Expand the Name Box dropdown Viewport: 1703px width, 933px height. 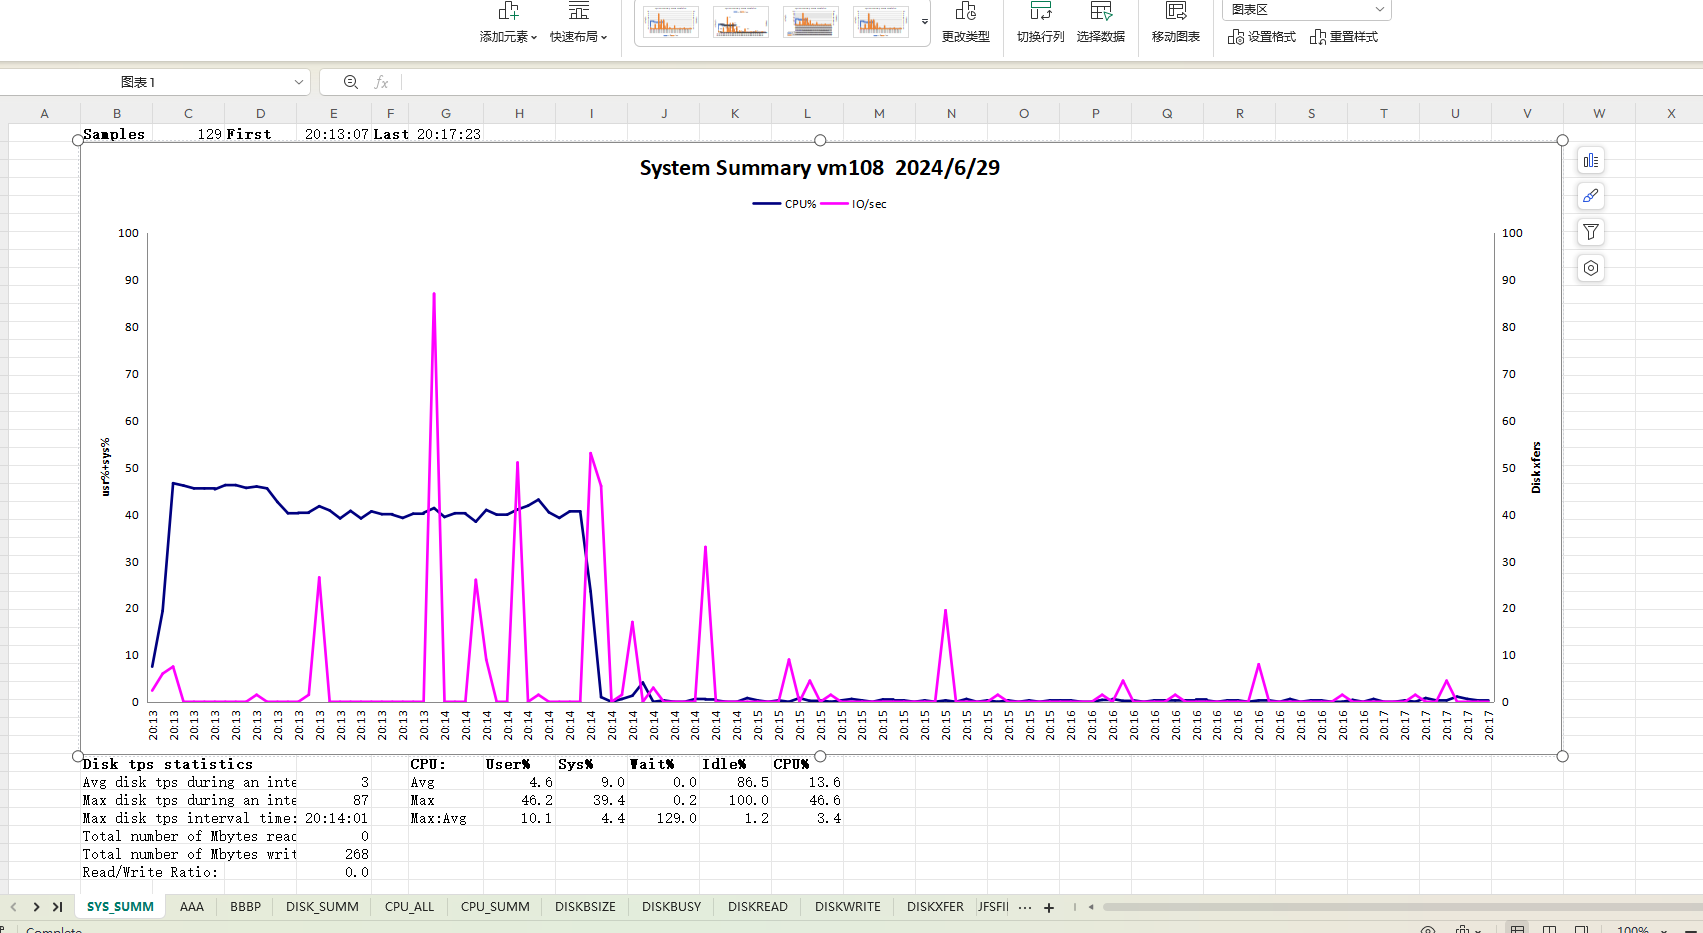pos(298,82)
